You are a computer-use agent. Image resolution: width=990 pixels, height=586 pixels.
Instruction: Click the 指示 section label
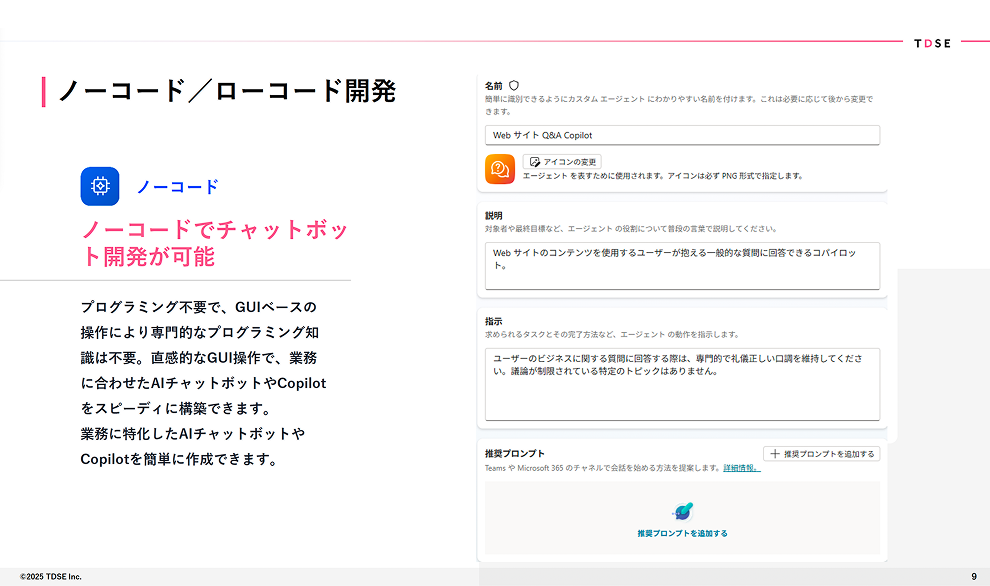[x=494, y=321]
